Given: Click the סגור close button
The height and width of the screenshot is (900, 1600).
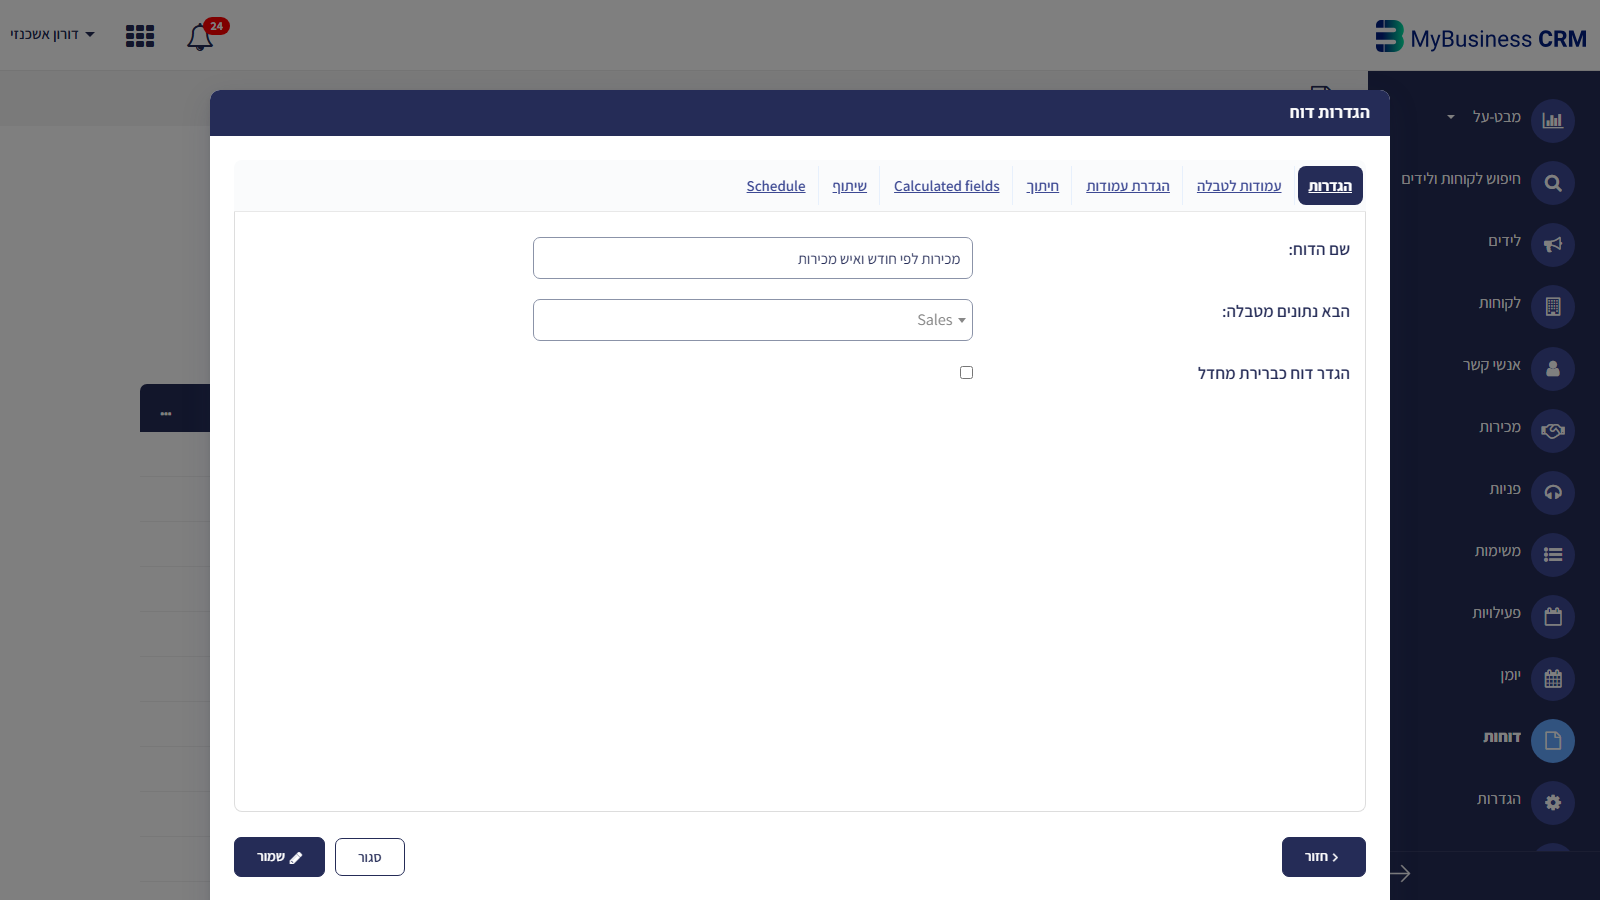Looking at the screenshot, I should (370, 857).
